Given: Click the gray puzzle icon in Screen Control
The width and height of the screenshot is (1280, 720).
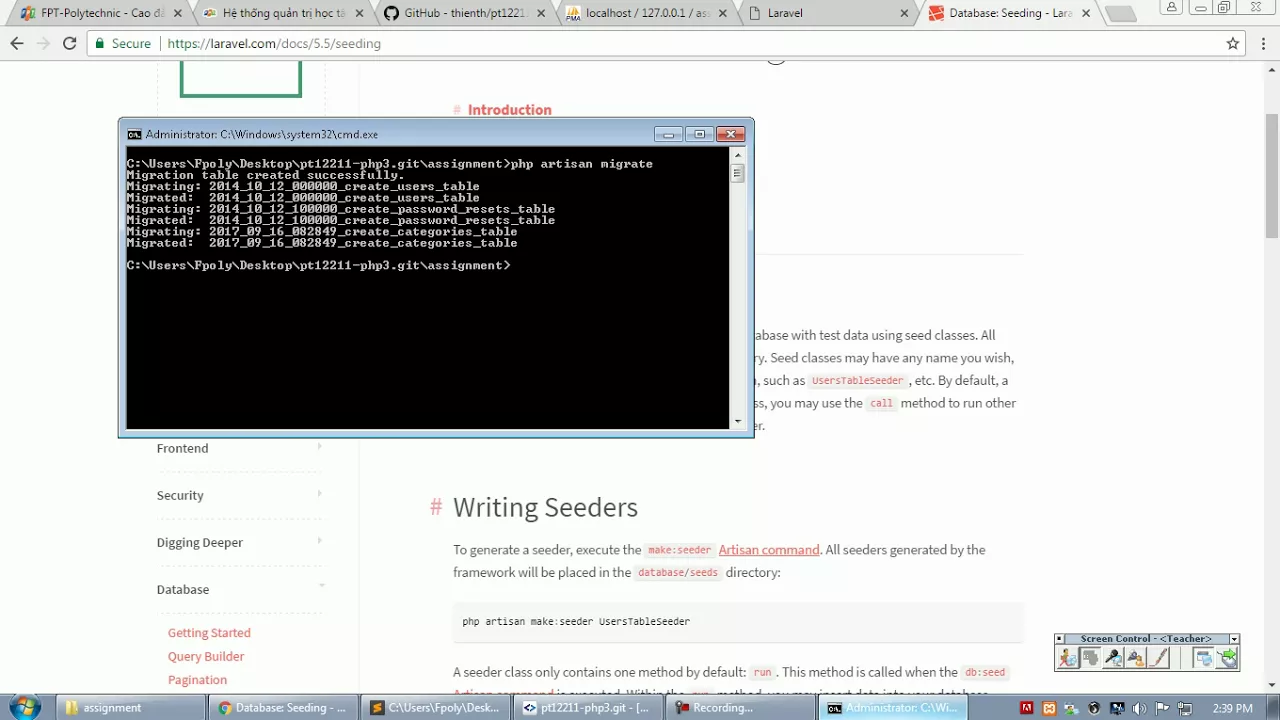Looking at the screenshot, I should [1091, 658].
